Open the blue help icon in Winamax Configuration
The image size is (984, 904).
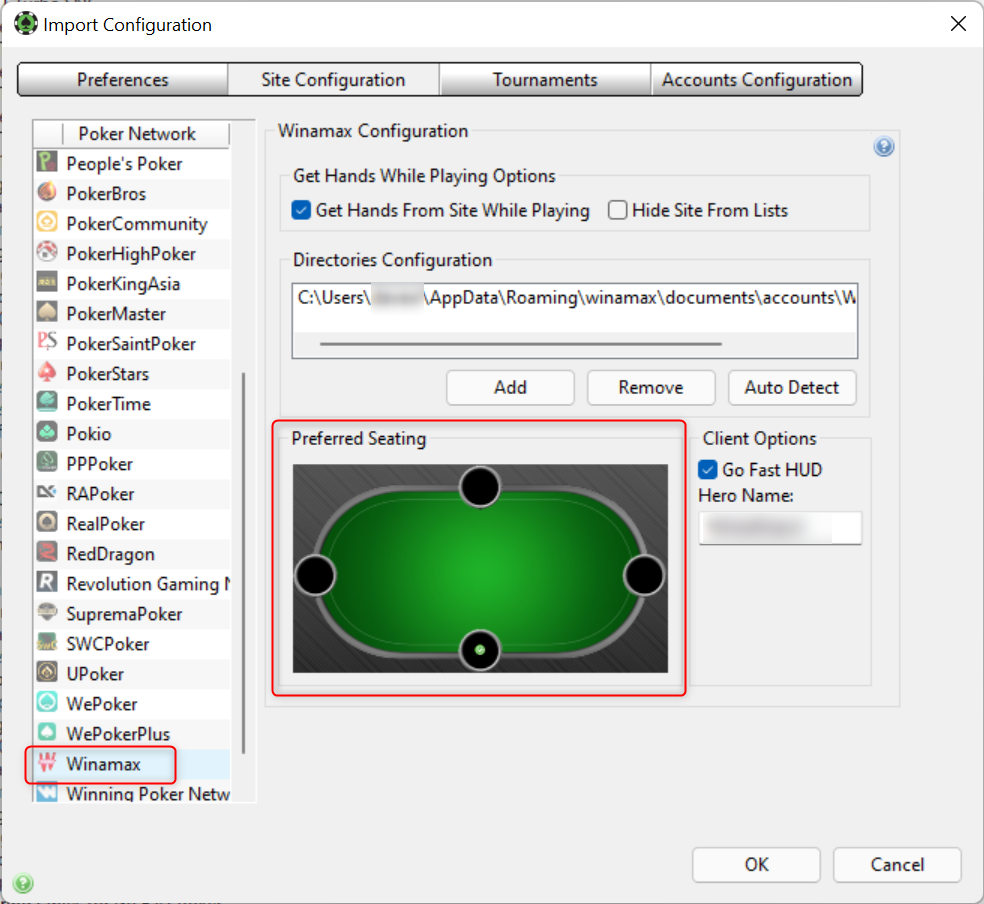pos(884,147)
